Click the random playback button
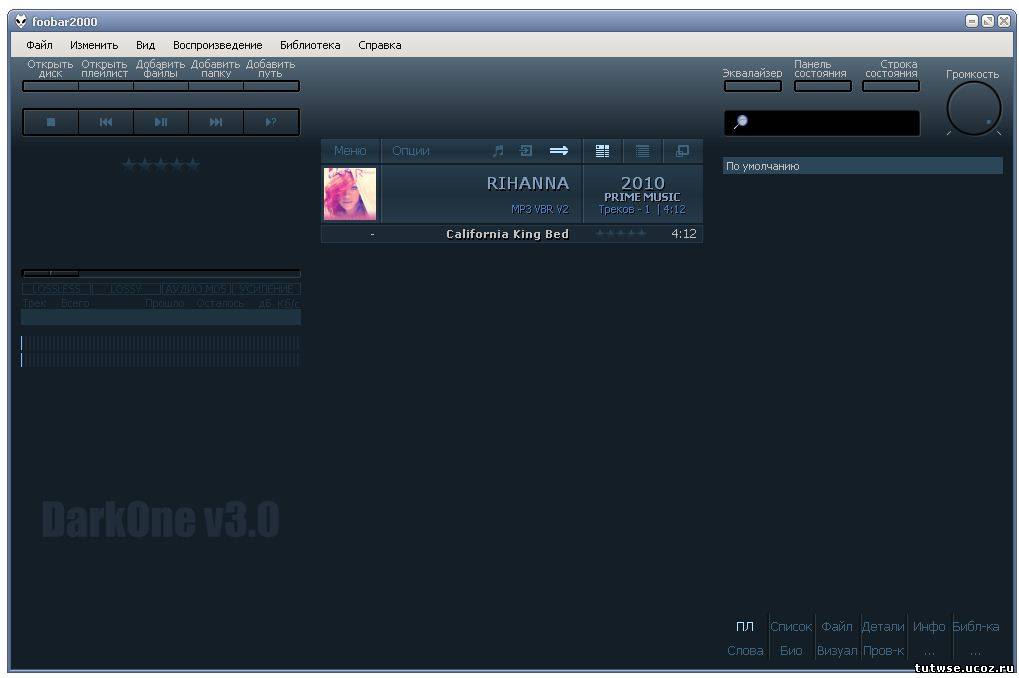This screenshot has height=678, width=1019. (x=271, y=122)
